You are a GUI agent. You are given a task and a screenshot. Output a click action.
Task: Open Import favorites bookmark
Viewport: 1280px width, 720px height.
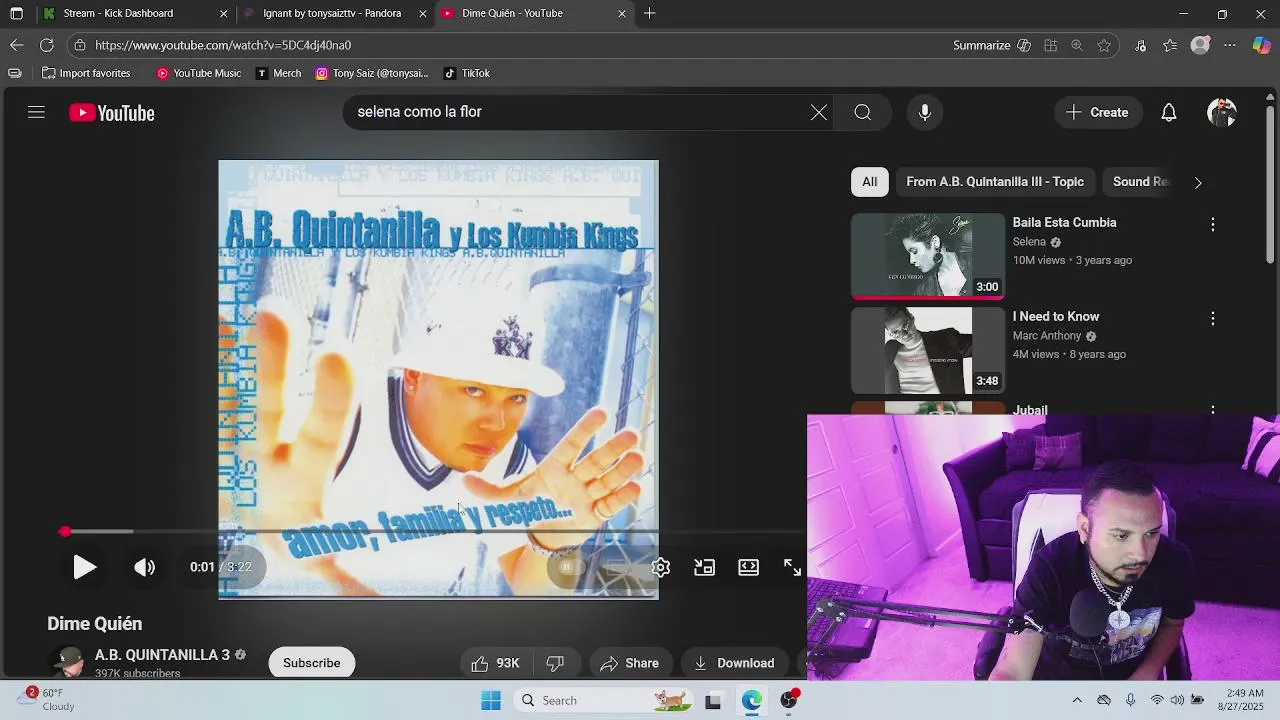86,73
